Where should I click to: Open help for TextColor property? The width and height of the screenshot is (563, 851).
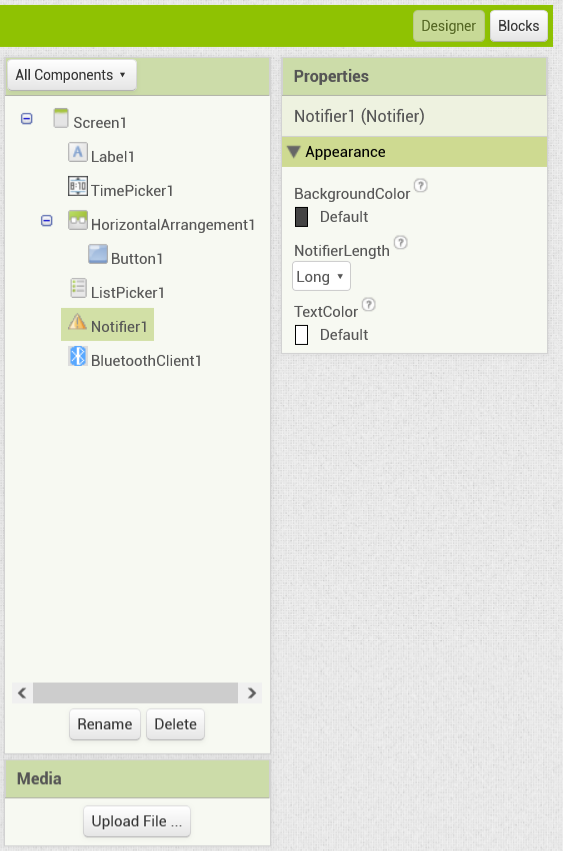pos(369,304)
